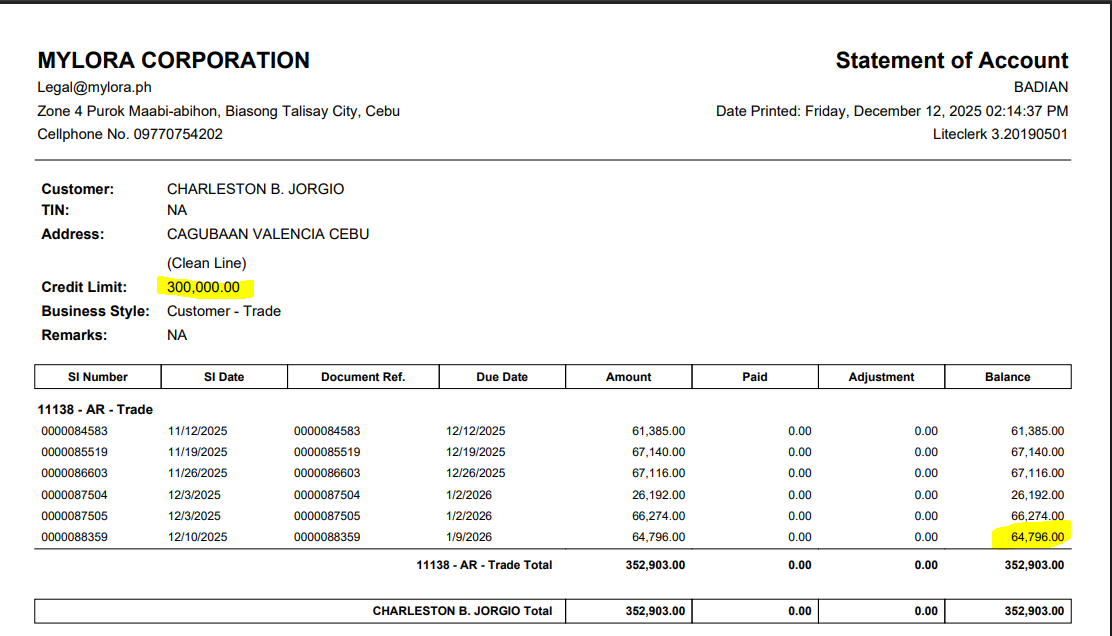1112x636 pixels.
Task: Select the 11138 - AR - Trade group heading
Action: [95, 409]
